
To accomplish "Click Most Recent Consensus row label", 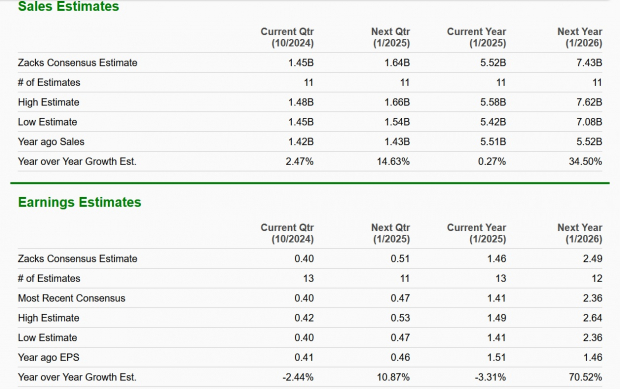I will pyautogui.click(x=72, y=298).
